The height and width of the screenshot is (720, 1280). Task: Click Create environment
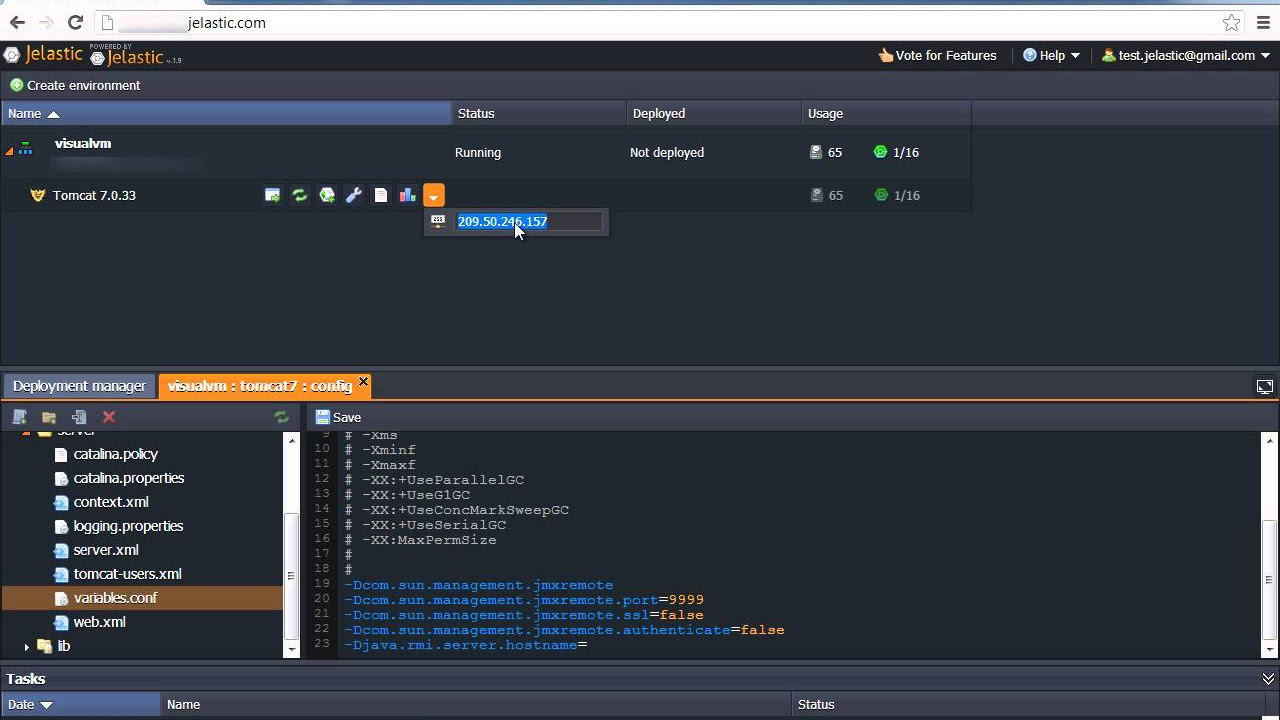click(75, 85)
